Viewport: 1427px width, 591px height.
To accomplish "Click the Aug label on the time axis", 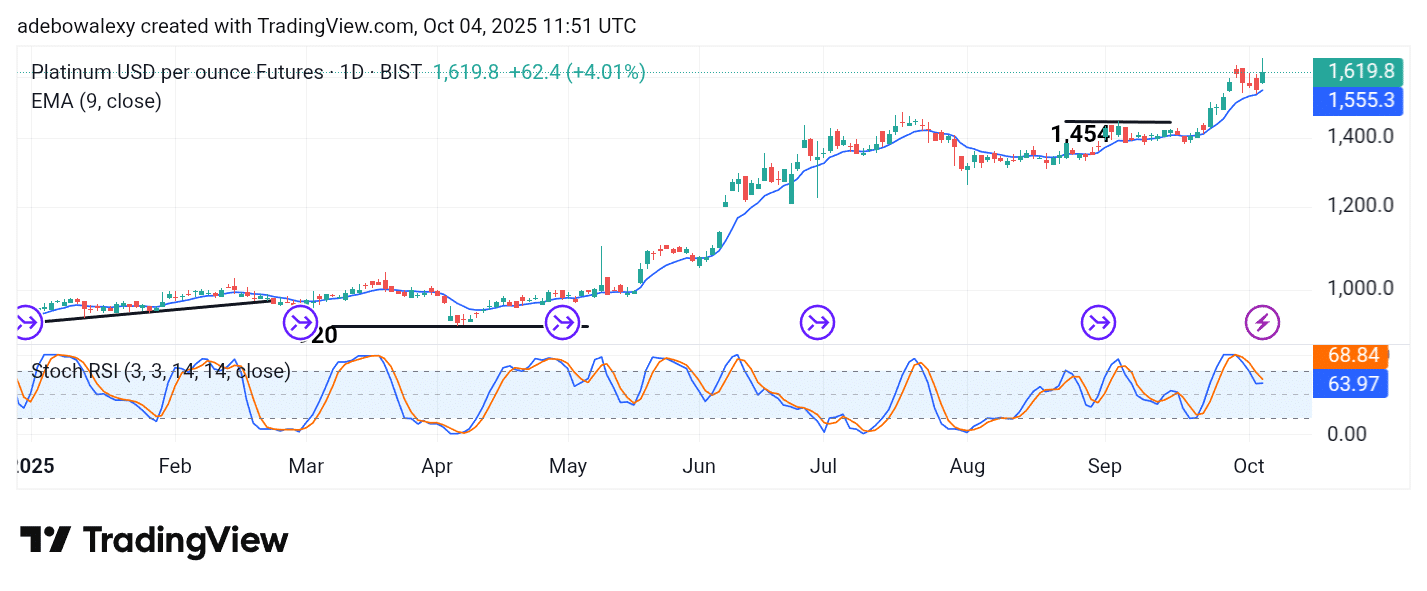I will [x=967, y=466].
